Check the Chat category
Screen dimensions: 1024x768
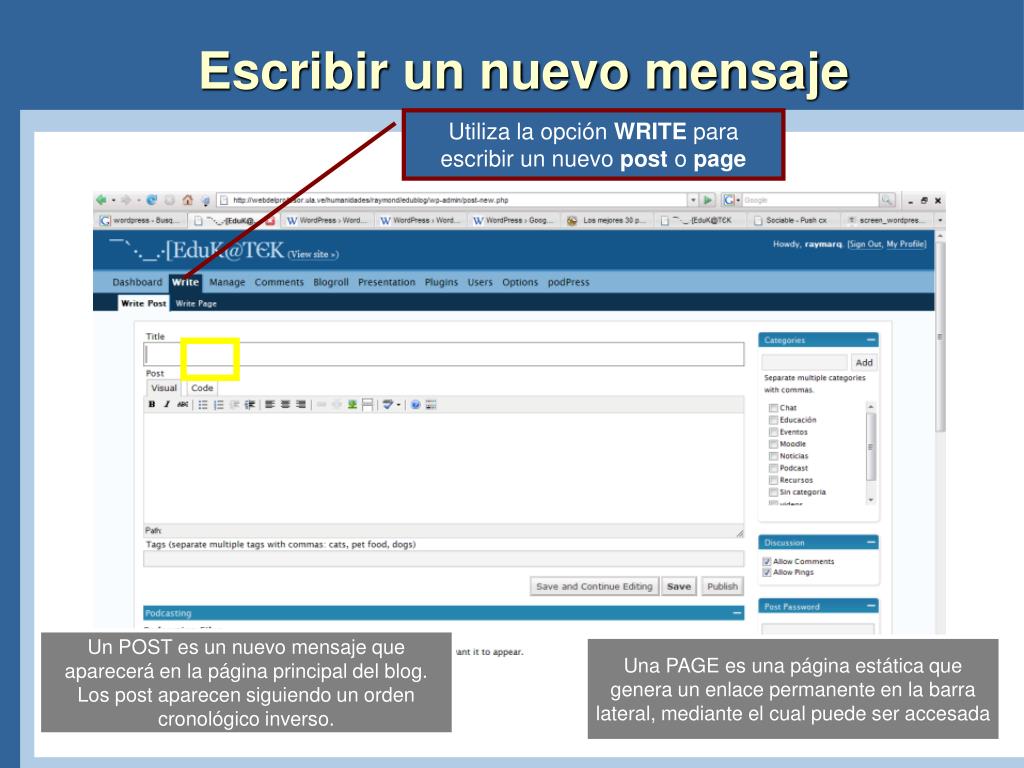(773, 408)
